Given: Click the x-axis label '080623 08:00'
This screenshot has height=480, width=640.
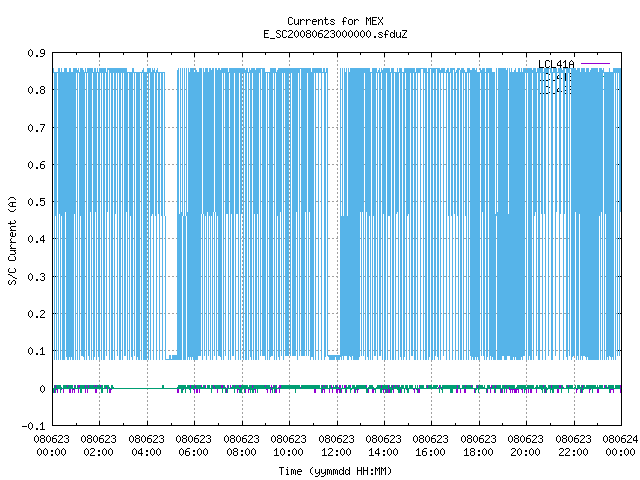Looking at the screenshot, I should 241,446.
